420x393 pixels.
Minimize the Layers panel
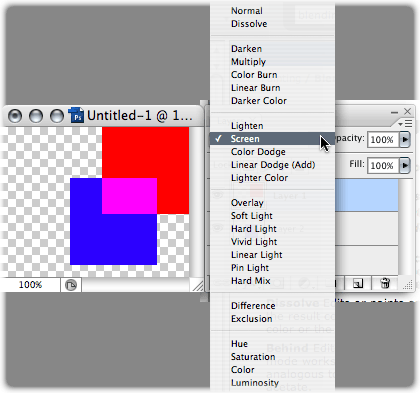pyautogui.click(x=395, y=112)
